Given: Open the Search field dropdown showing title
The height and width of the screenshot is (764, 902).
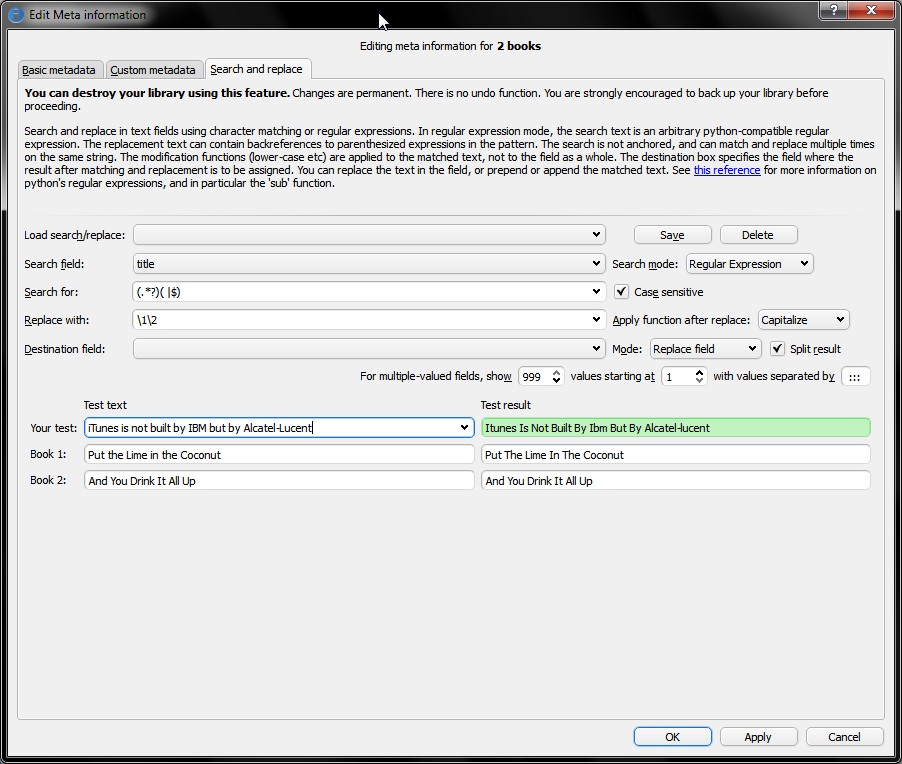Looking at the screenshot, I should 369,263.
